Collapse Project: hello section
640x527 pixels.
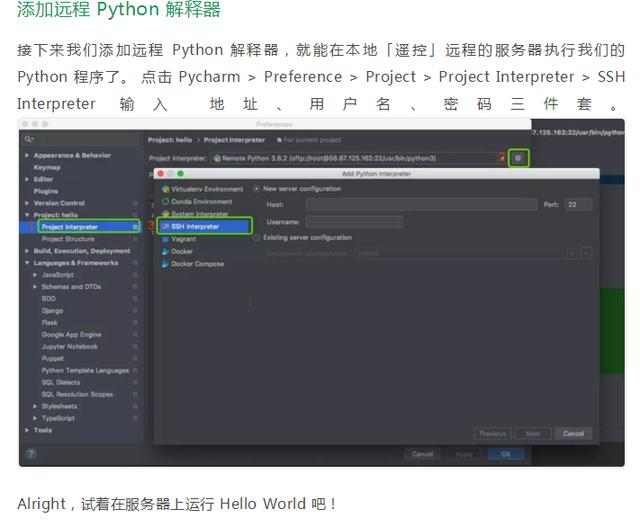coord(27,215)
